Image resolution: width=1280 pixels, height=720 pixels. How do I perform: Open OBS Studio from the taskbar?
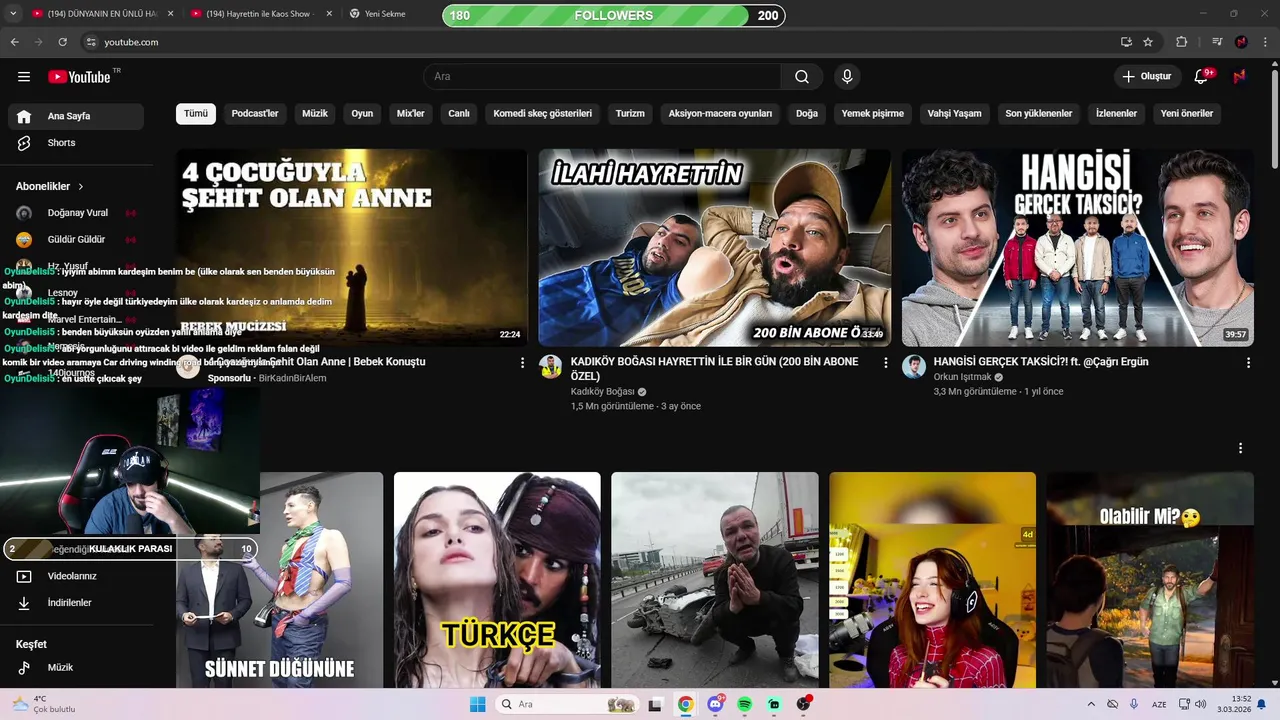(x=803, y=704)
